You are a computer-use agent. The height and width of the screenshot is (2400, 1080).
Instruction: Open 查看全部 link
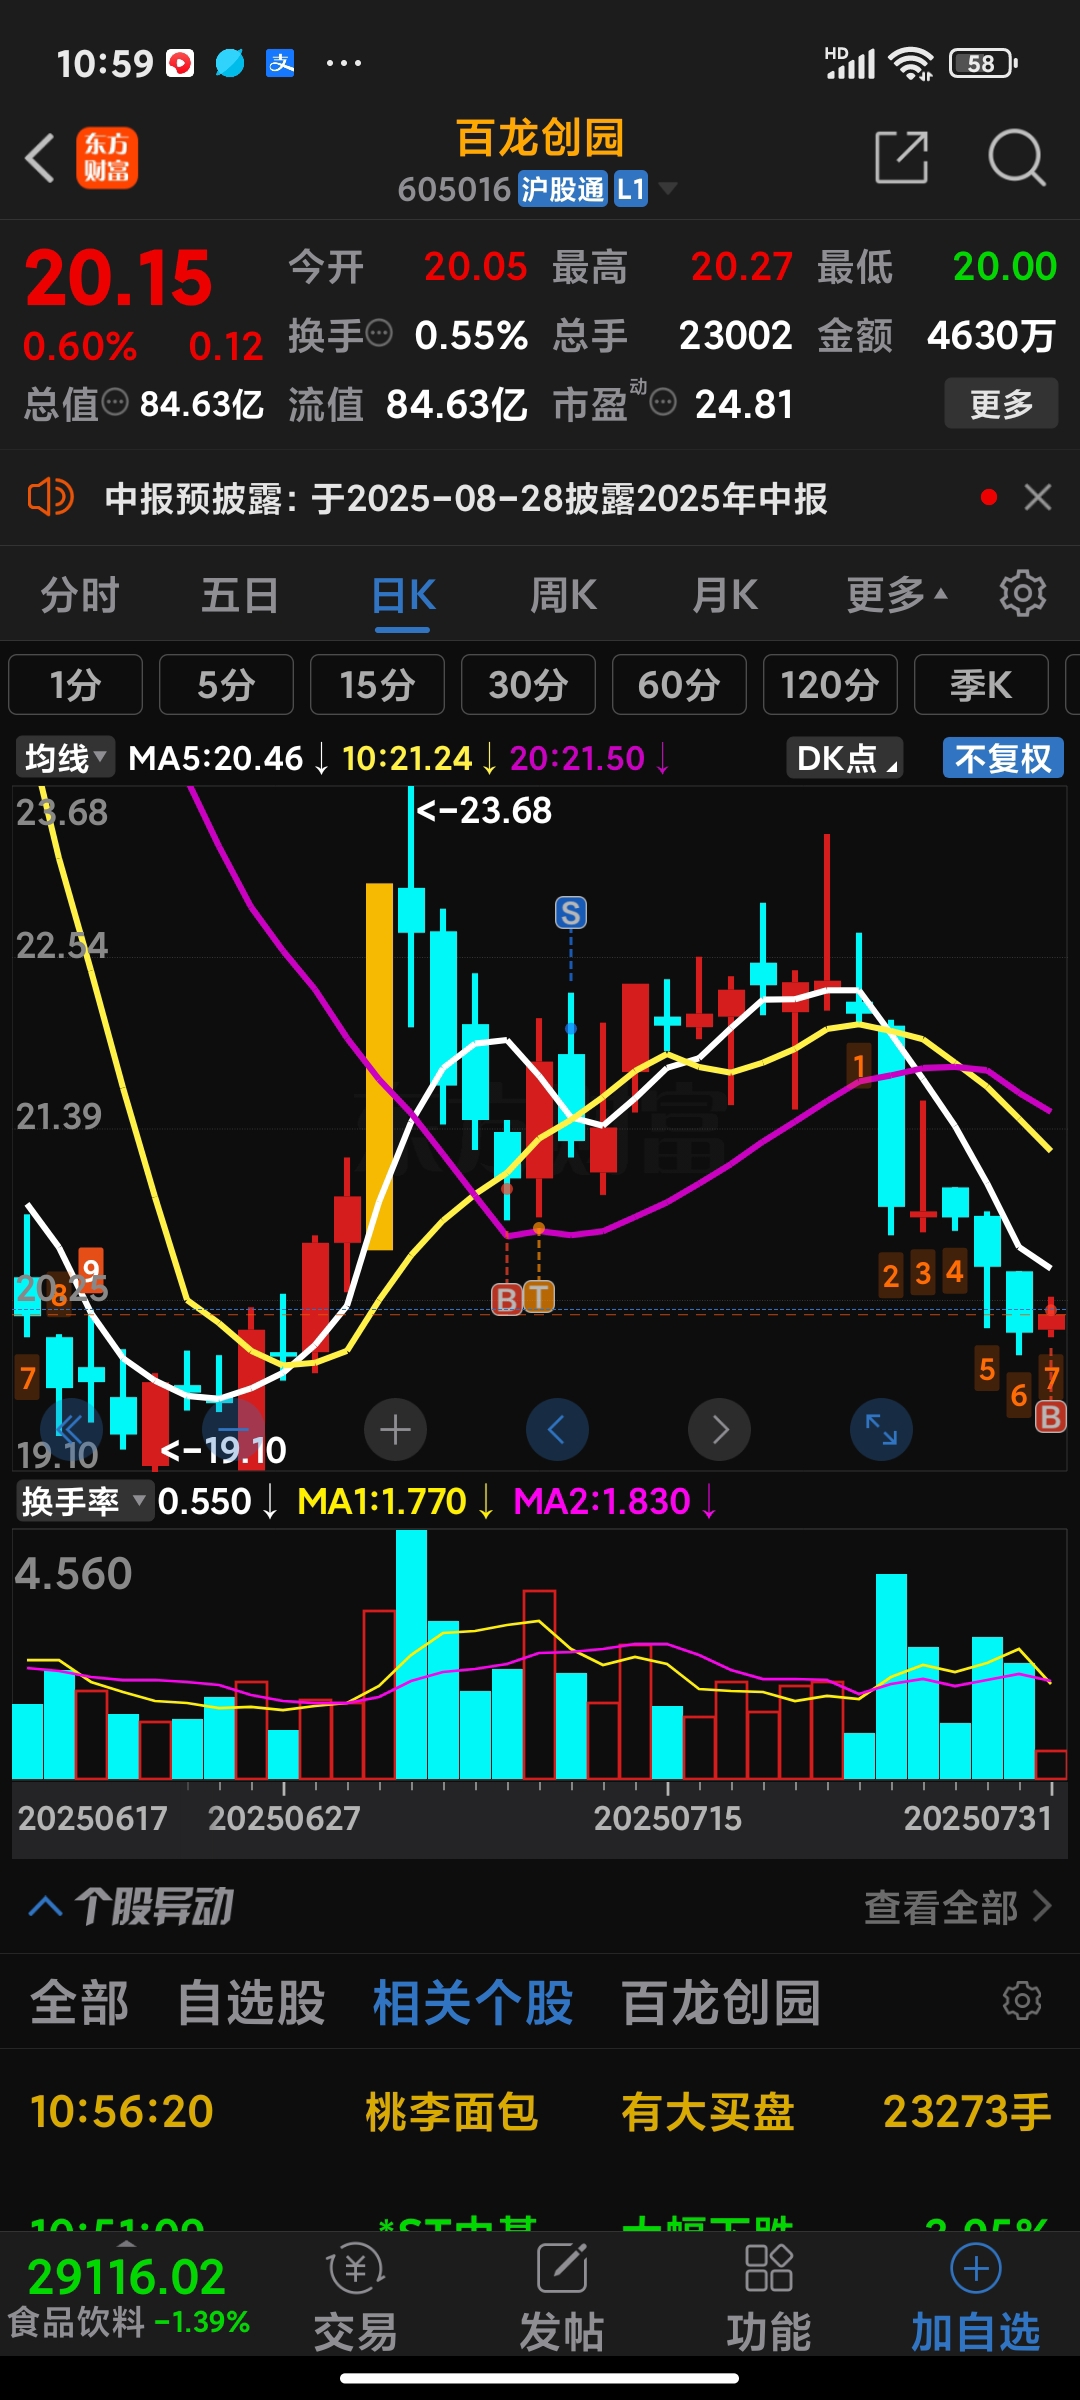(957, 1907)
